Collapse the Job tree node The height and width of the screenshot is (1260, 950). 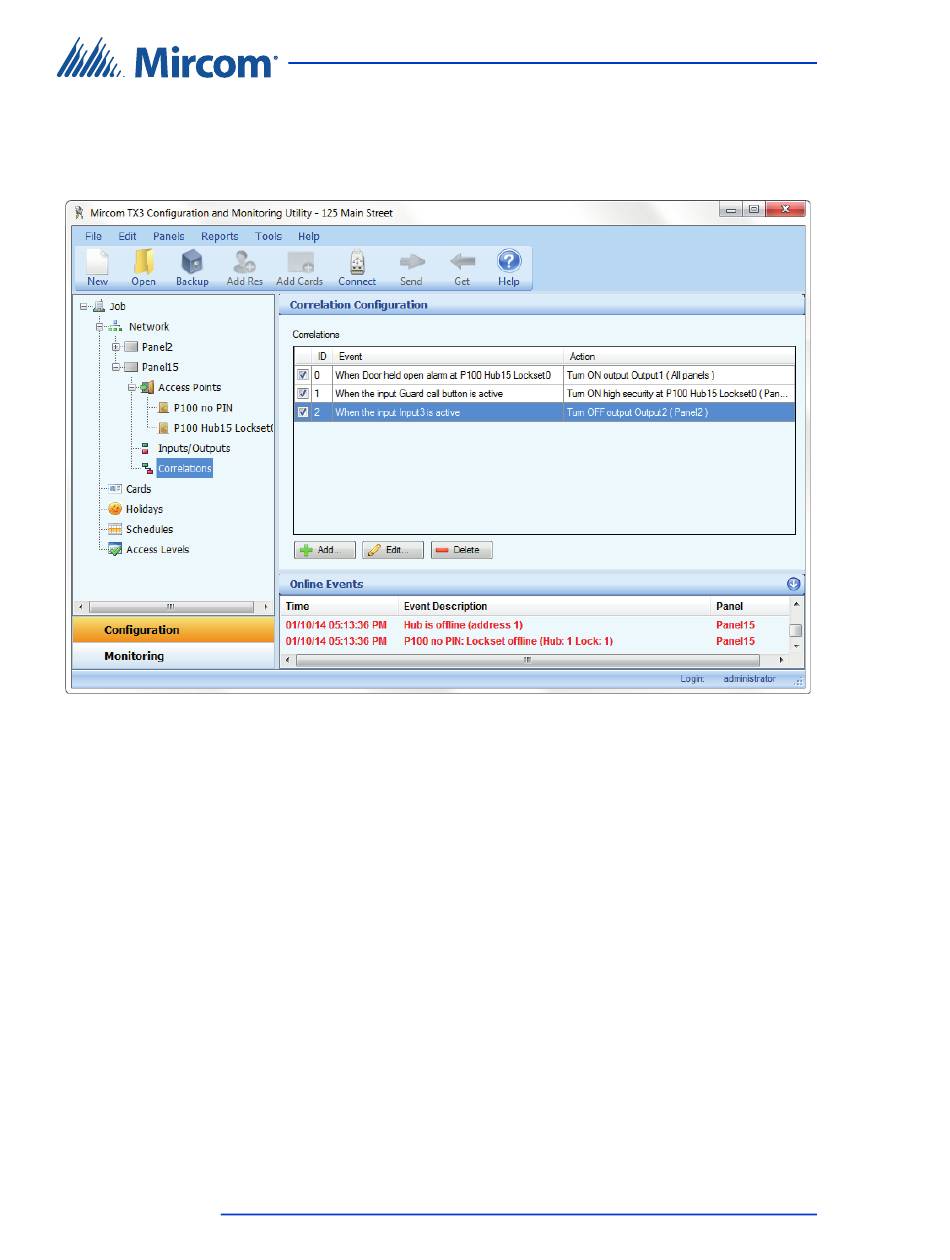(84, 307)
